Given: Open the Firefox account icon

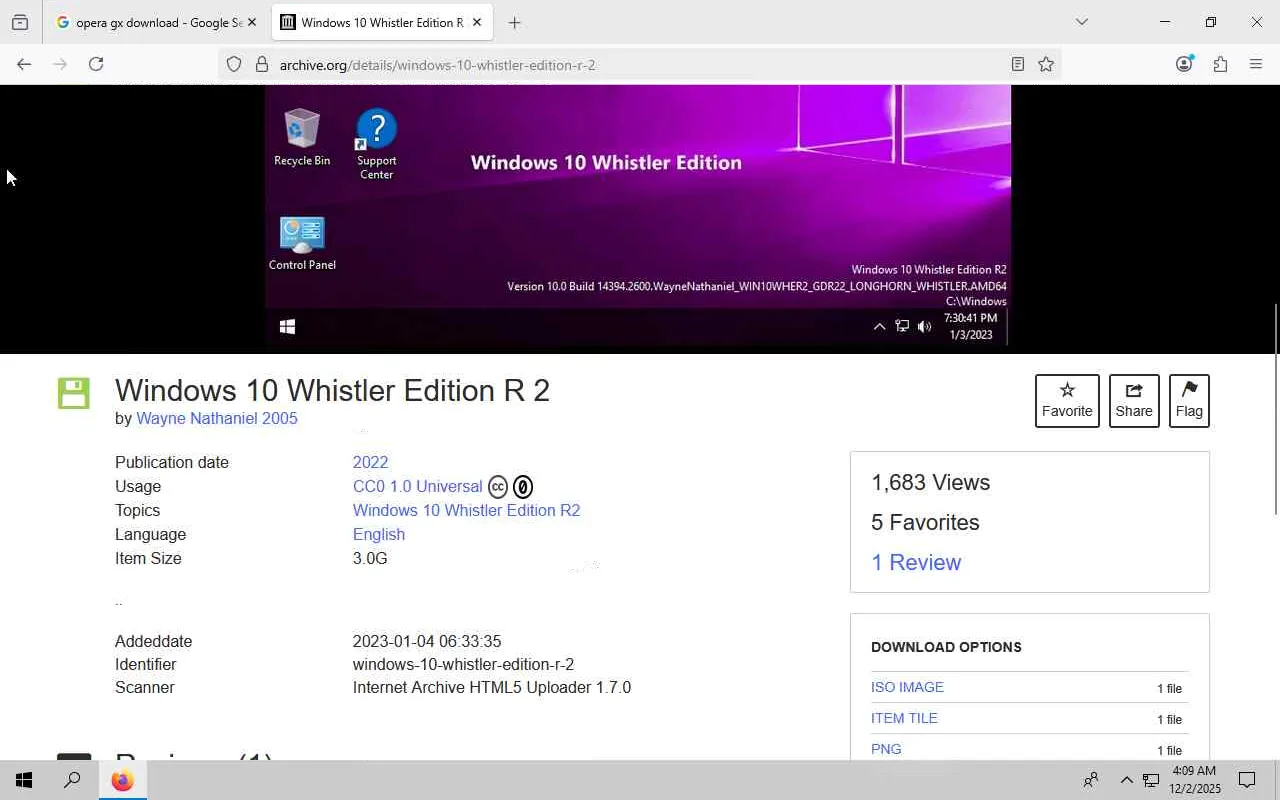Looking at the screenshot, I should (x=1184, y=64).
